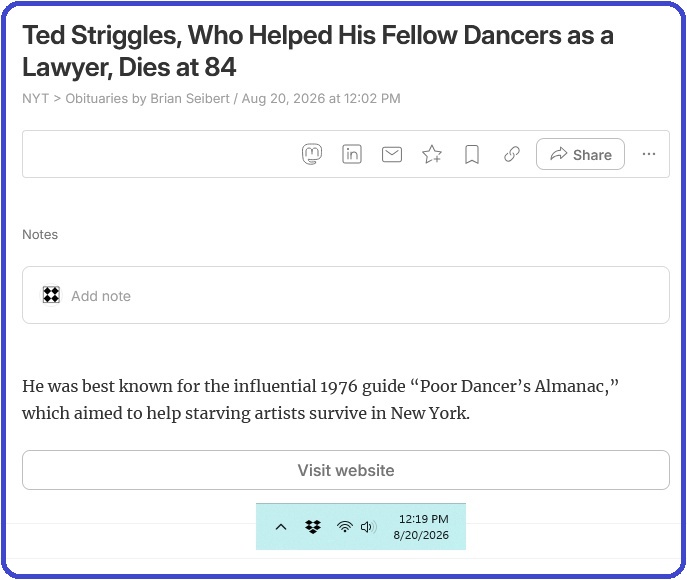Open the Ted Striggles article headline
Image resolution: width=687 pixels, height=580 pixels.
(318, 51)
